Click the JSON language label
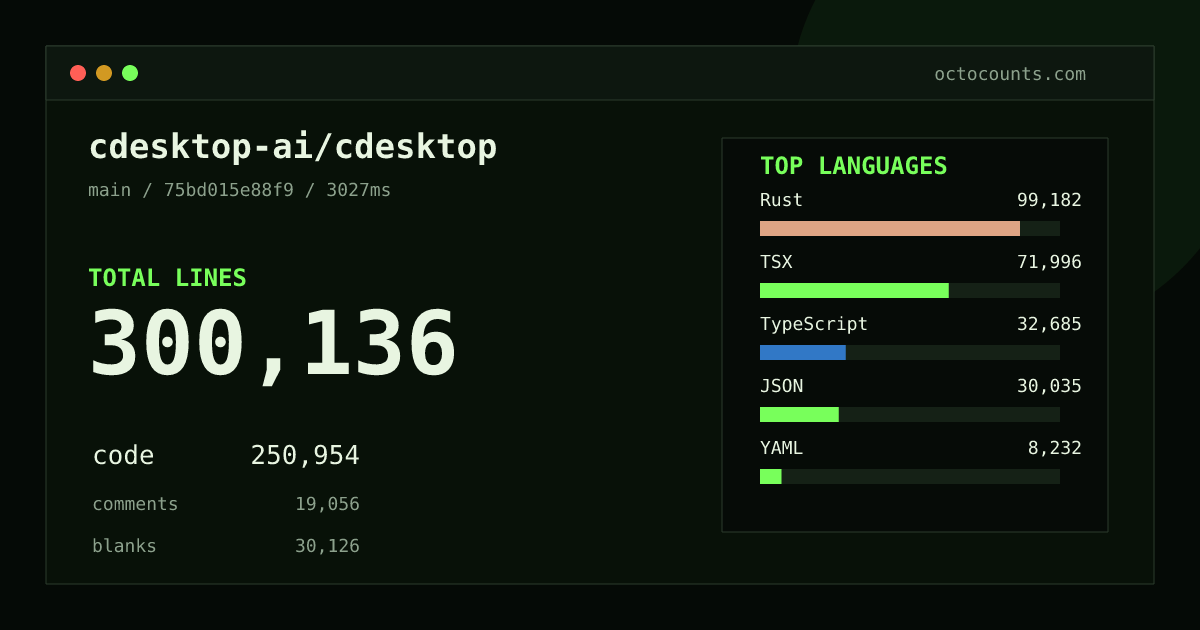1200x630 pixels. click(x=781, y=386)
